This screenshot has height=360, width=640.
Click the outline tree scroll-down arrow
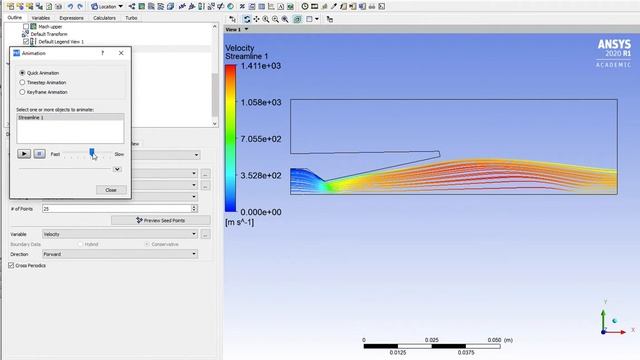(215, 124)
